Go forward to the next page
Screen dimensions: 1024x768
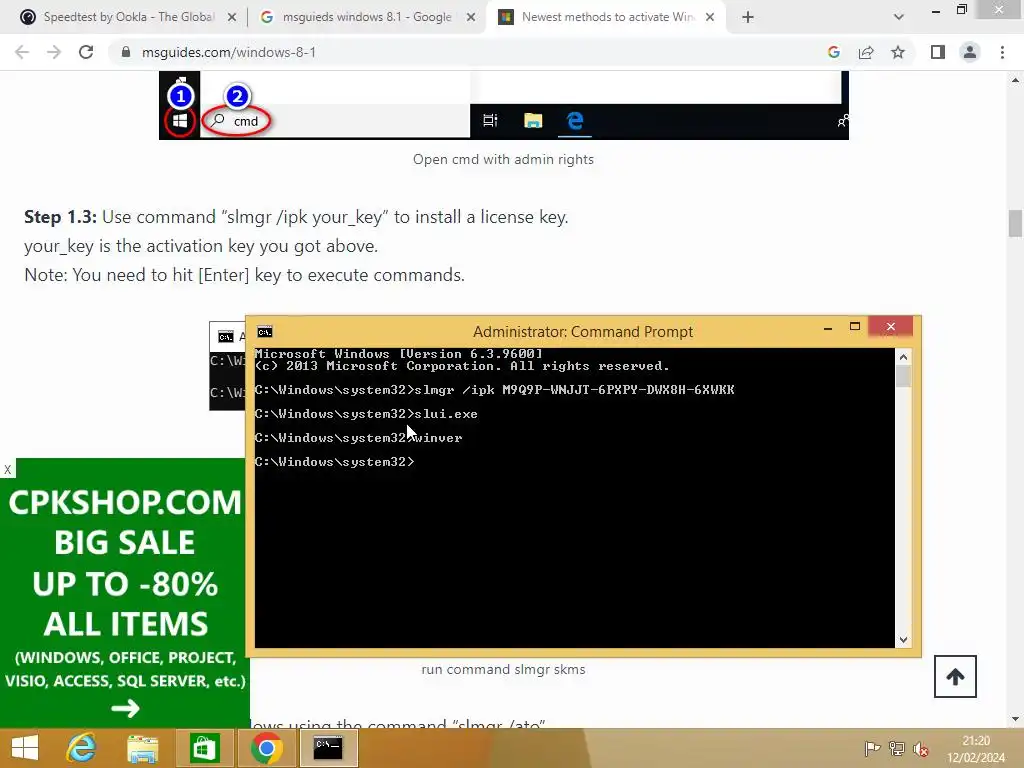(x=54, y=52)
